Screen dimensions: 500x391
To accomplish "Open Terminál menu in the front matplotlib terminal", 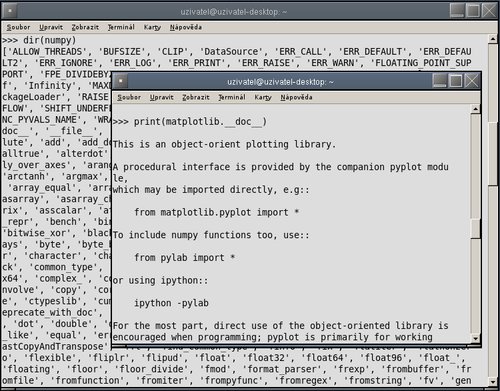I will 232,97.
